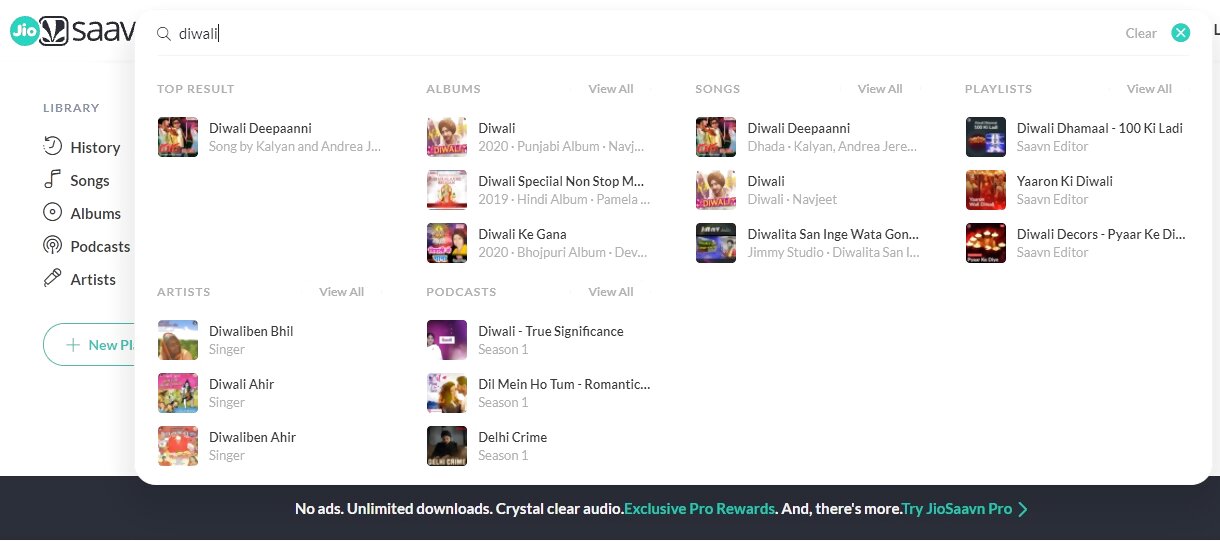Click the JioSaavn logo
Viewport: 1220px width, 541px height.
[x=72, y=31]
